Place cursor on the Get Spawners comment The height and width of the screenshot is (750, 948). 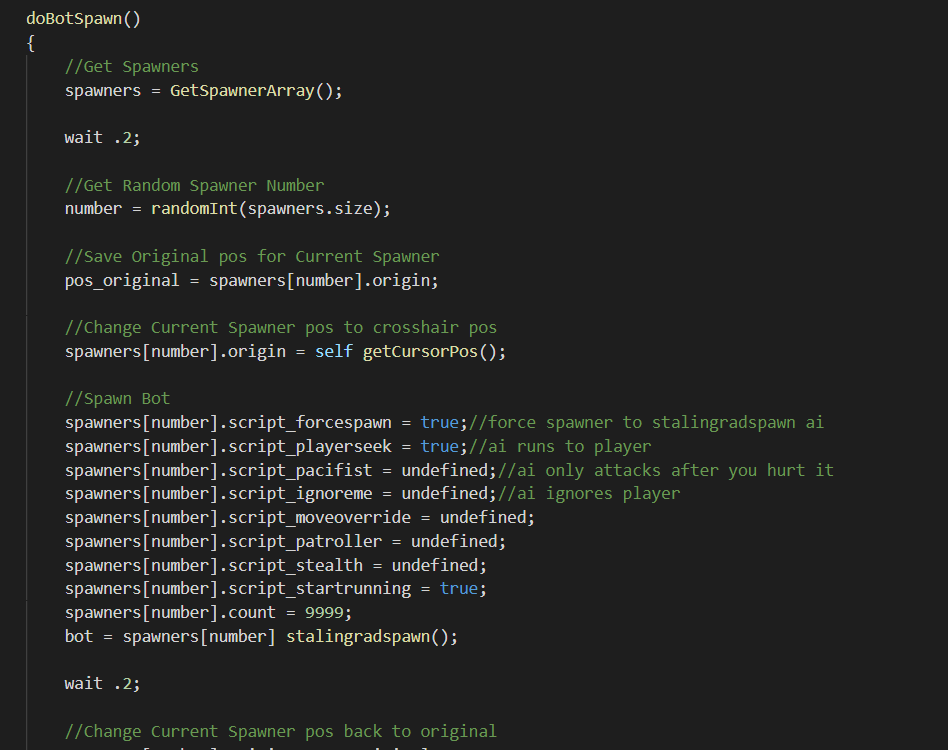coord(131,67)
